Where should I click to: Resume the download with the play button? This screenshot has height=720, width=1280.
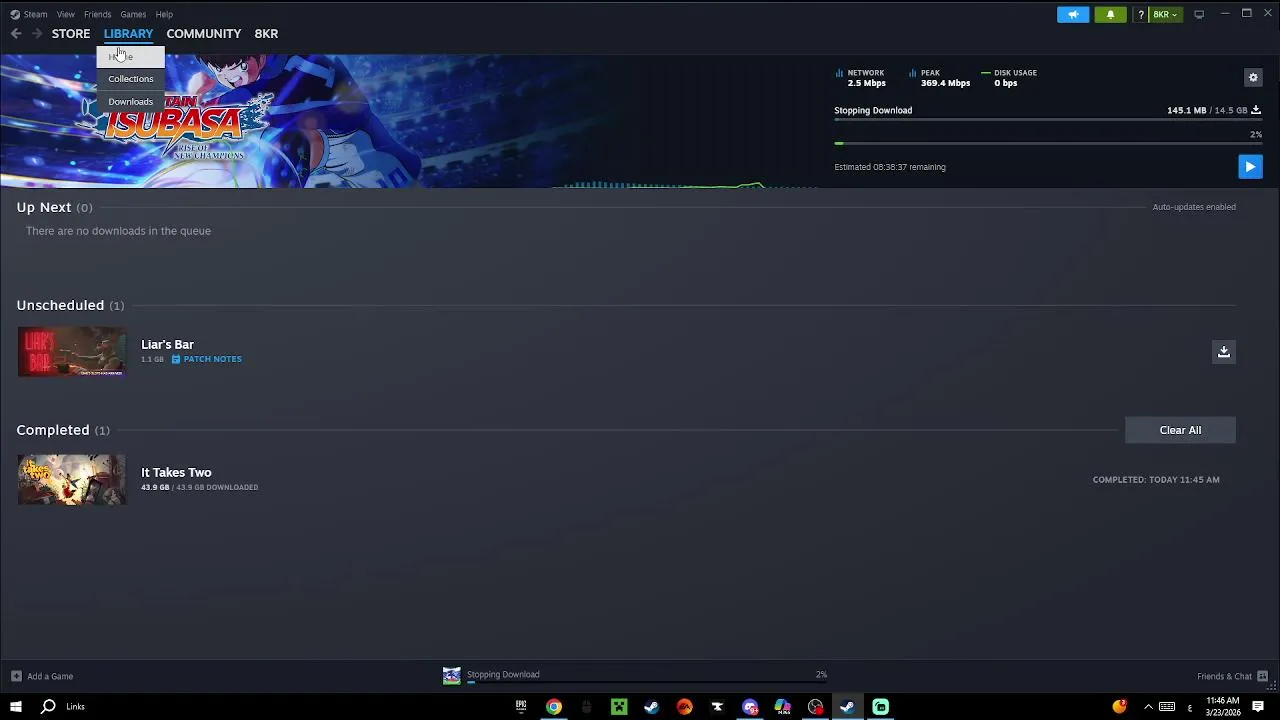coord(1250,167)
